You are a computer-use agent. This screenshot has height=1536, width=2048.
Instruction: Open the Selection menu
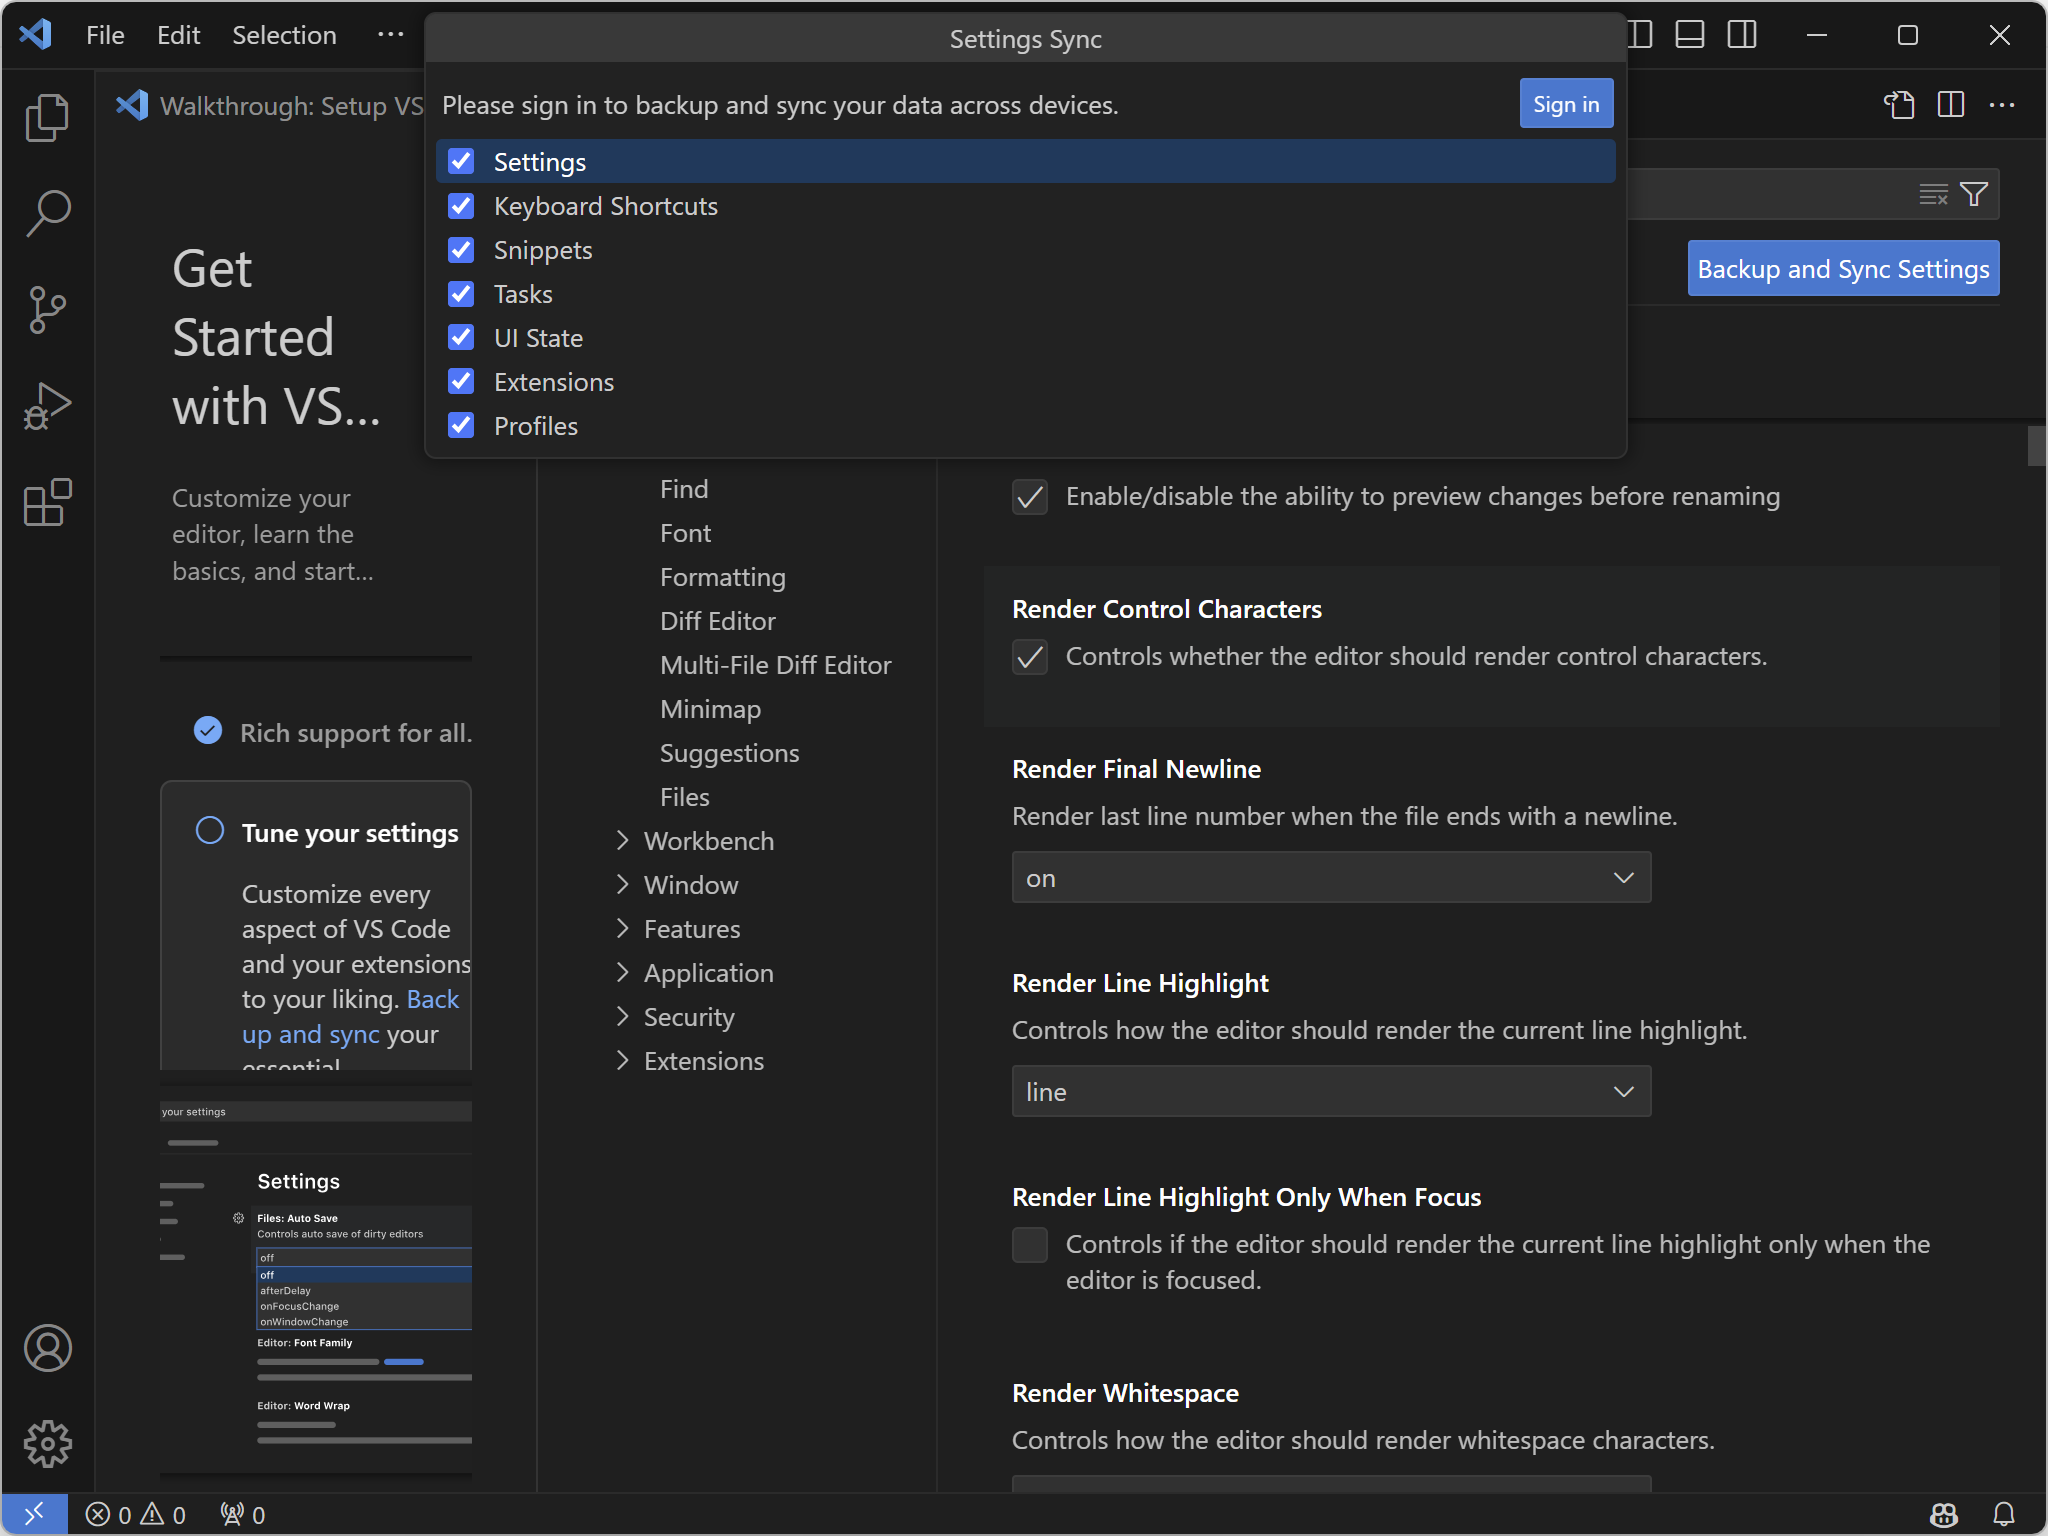284,35
